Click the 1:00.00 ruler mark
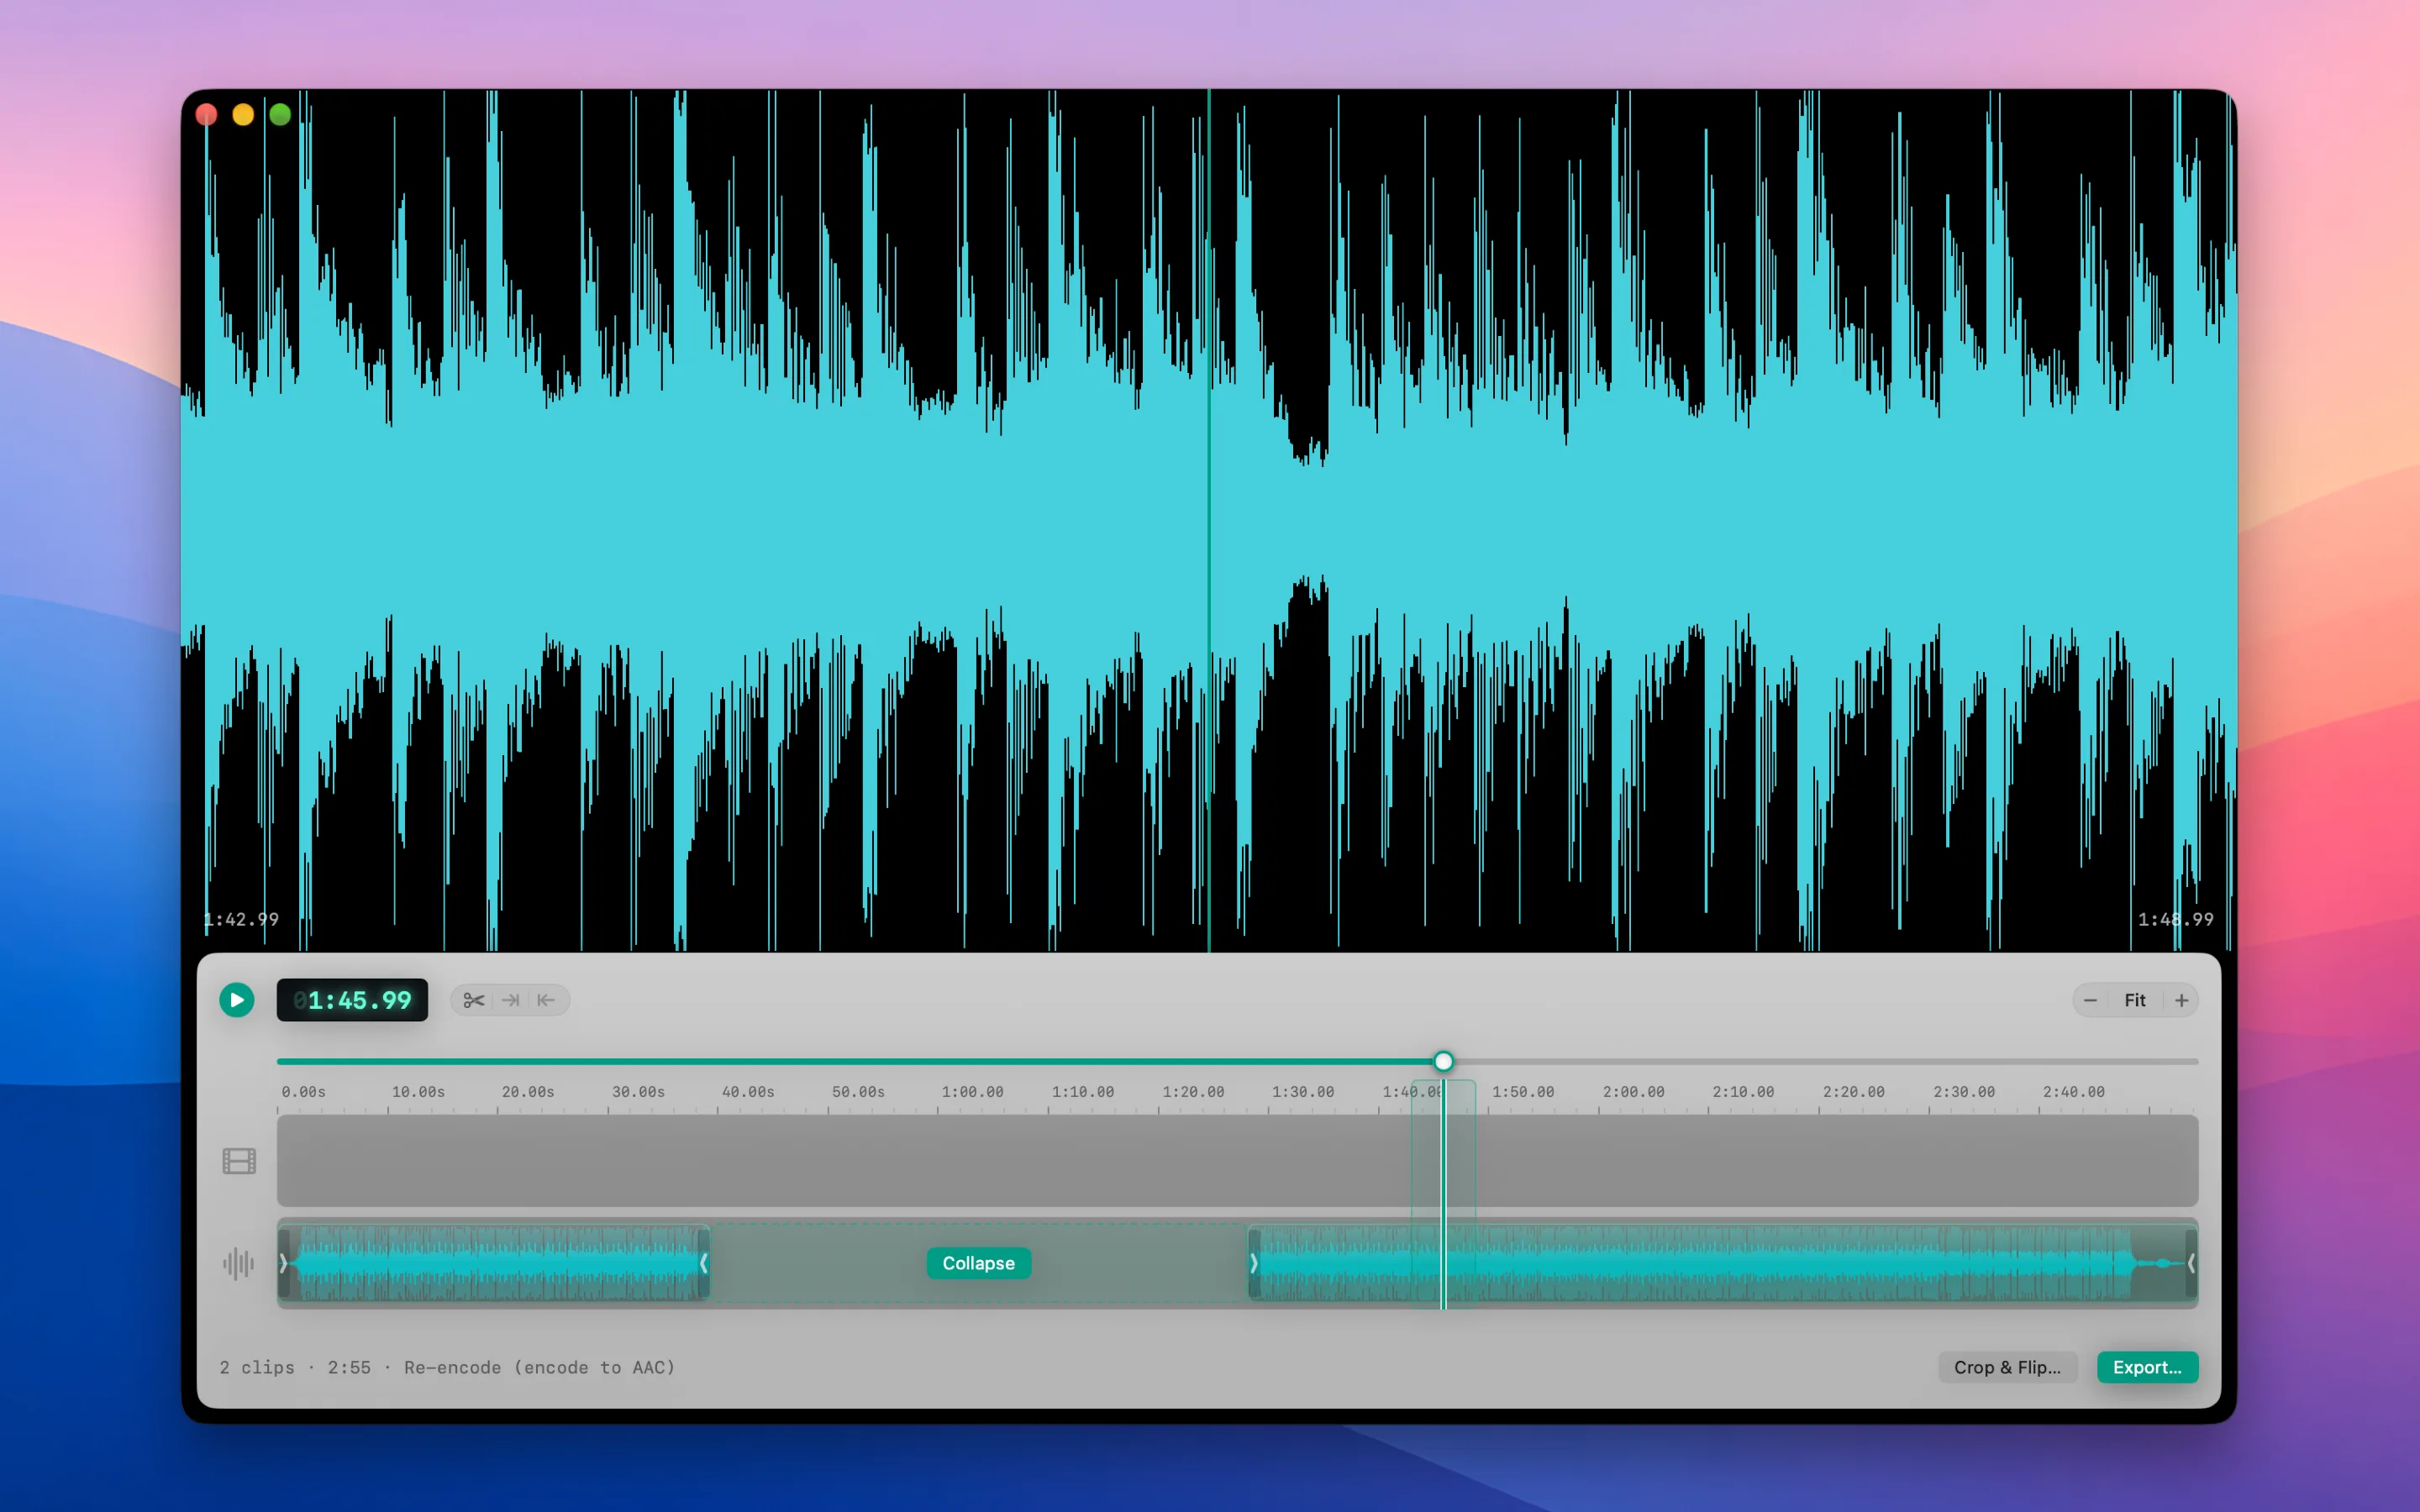This screenshot has width=2420, height=1512. [x=972, y=1092]
